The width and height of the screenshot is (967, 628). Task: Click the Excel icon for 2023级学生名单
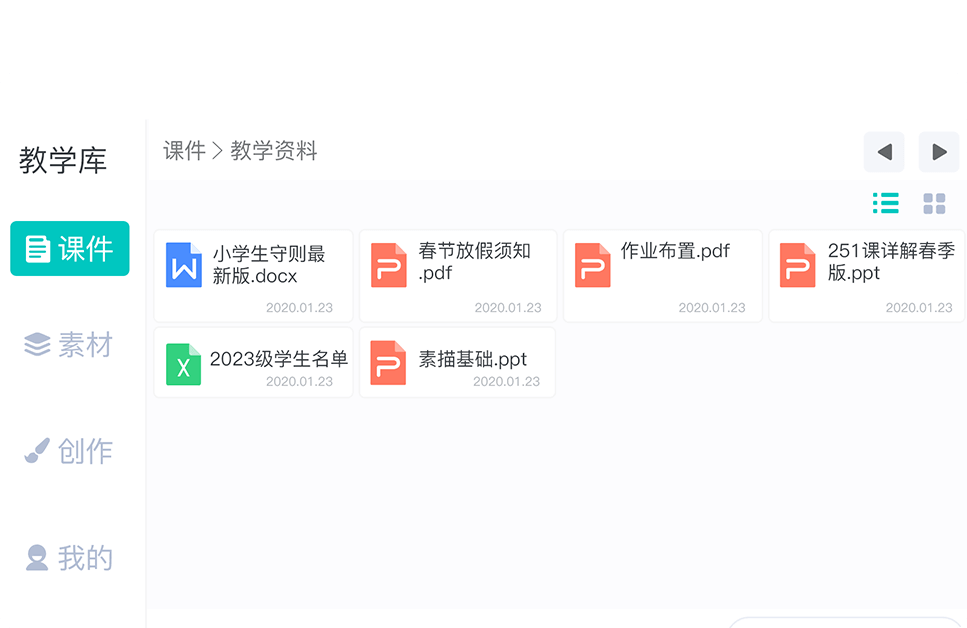pos(184,364)
